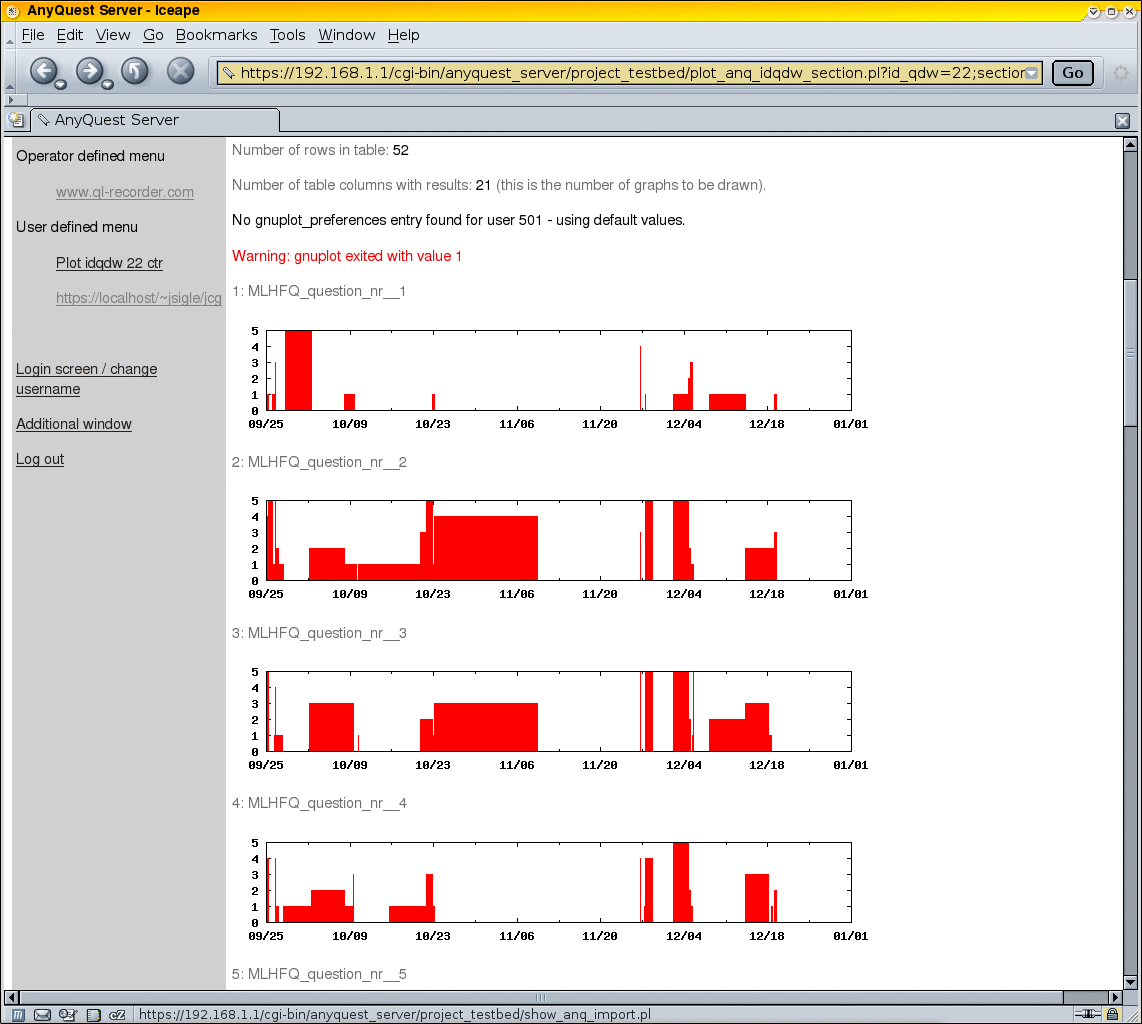
Task: Open the Go menu
Action: (x=153, y=35)
